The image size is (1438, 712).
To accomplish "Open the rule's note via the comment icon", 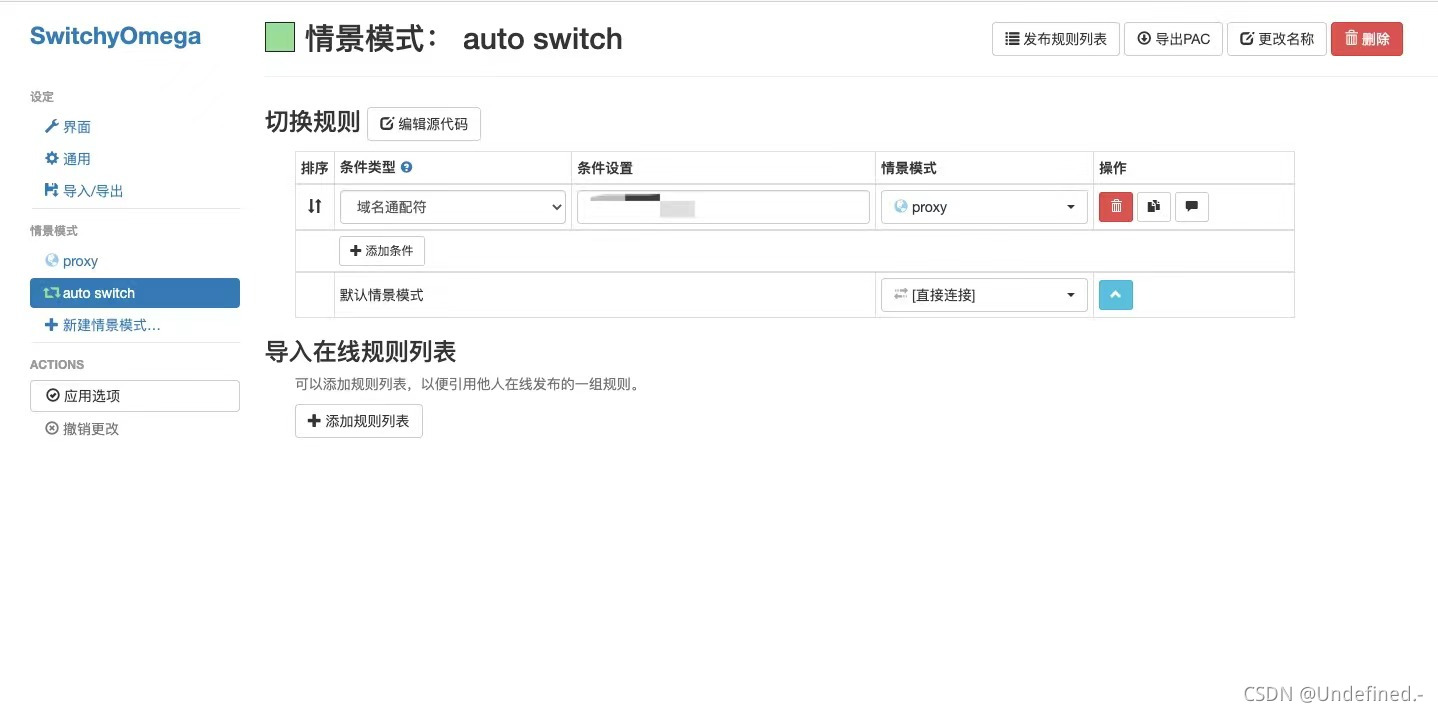I will click(1192, 207).
